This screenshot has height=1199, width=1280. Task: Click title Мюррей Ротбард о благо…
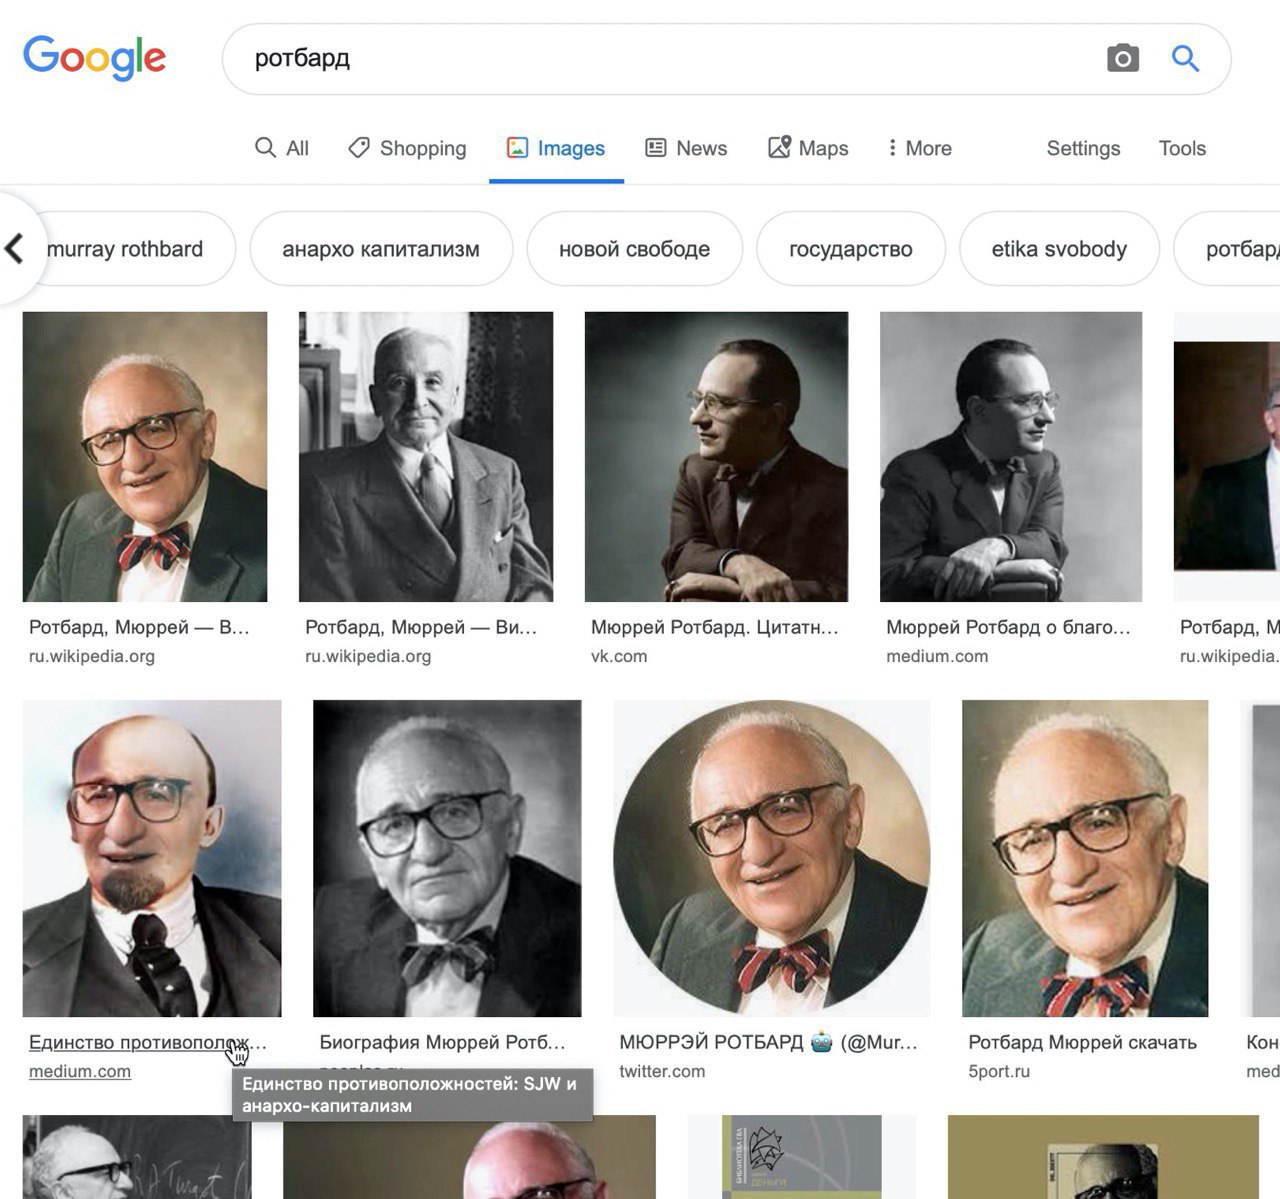1009,627
